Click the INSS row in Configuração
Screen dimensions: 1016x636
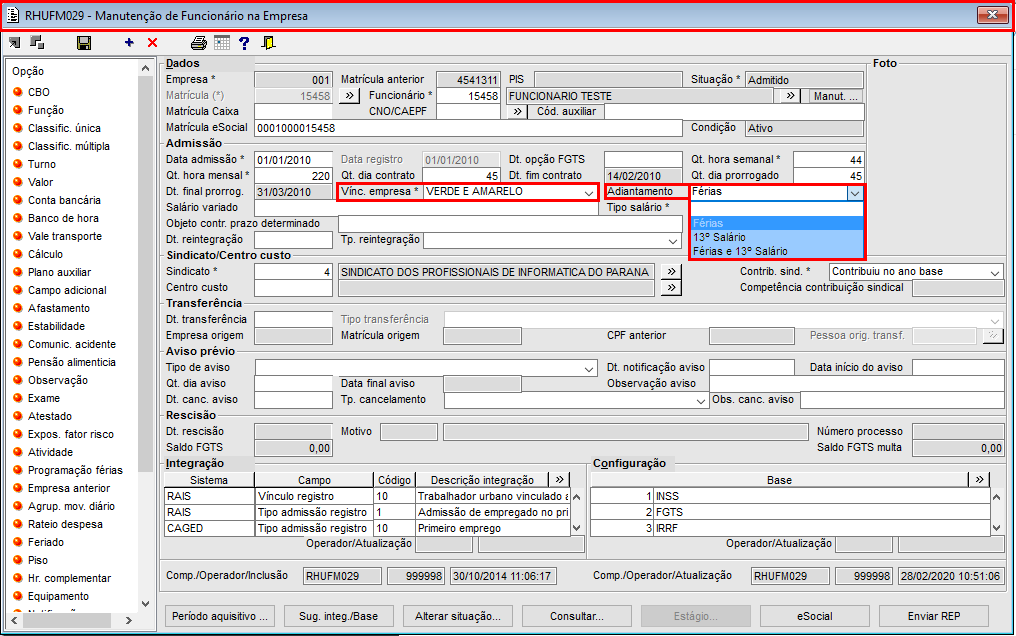pyautogui.click(x=791, y=496)
